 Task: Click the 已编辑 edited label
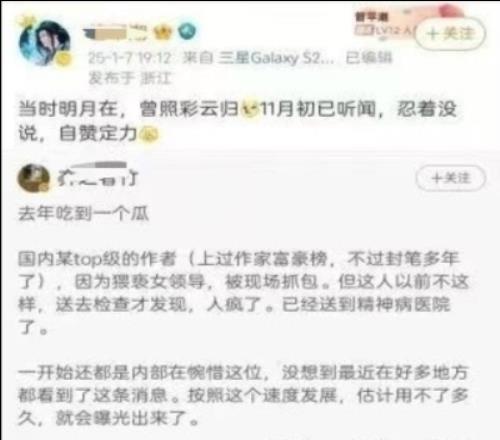click(x=368, y=58)
